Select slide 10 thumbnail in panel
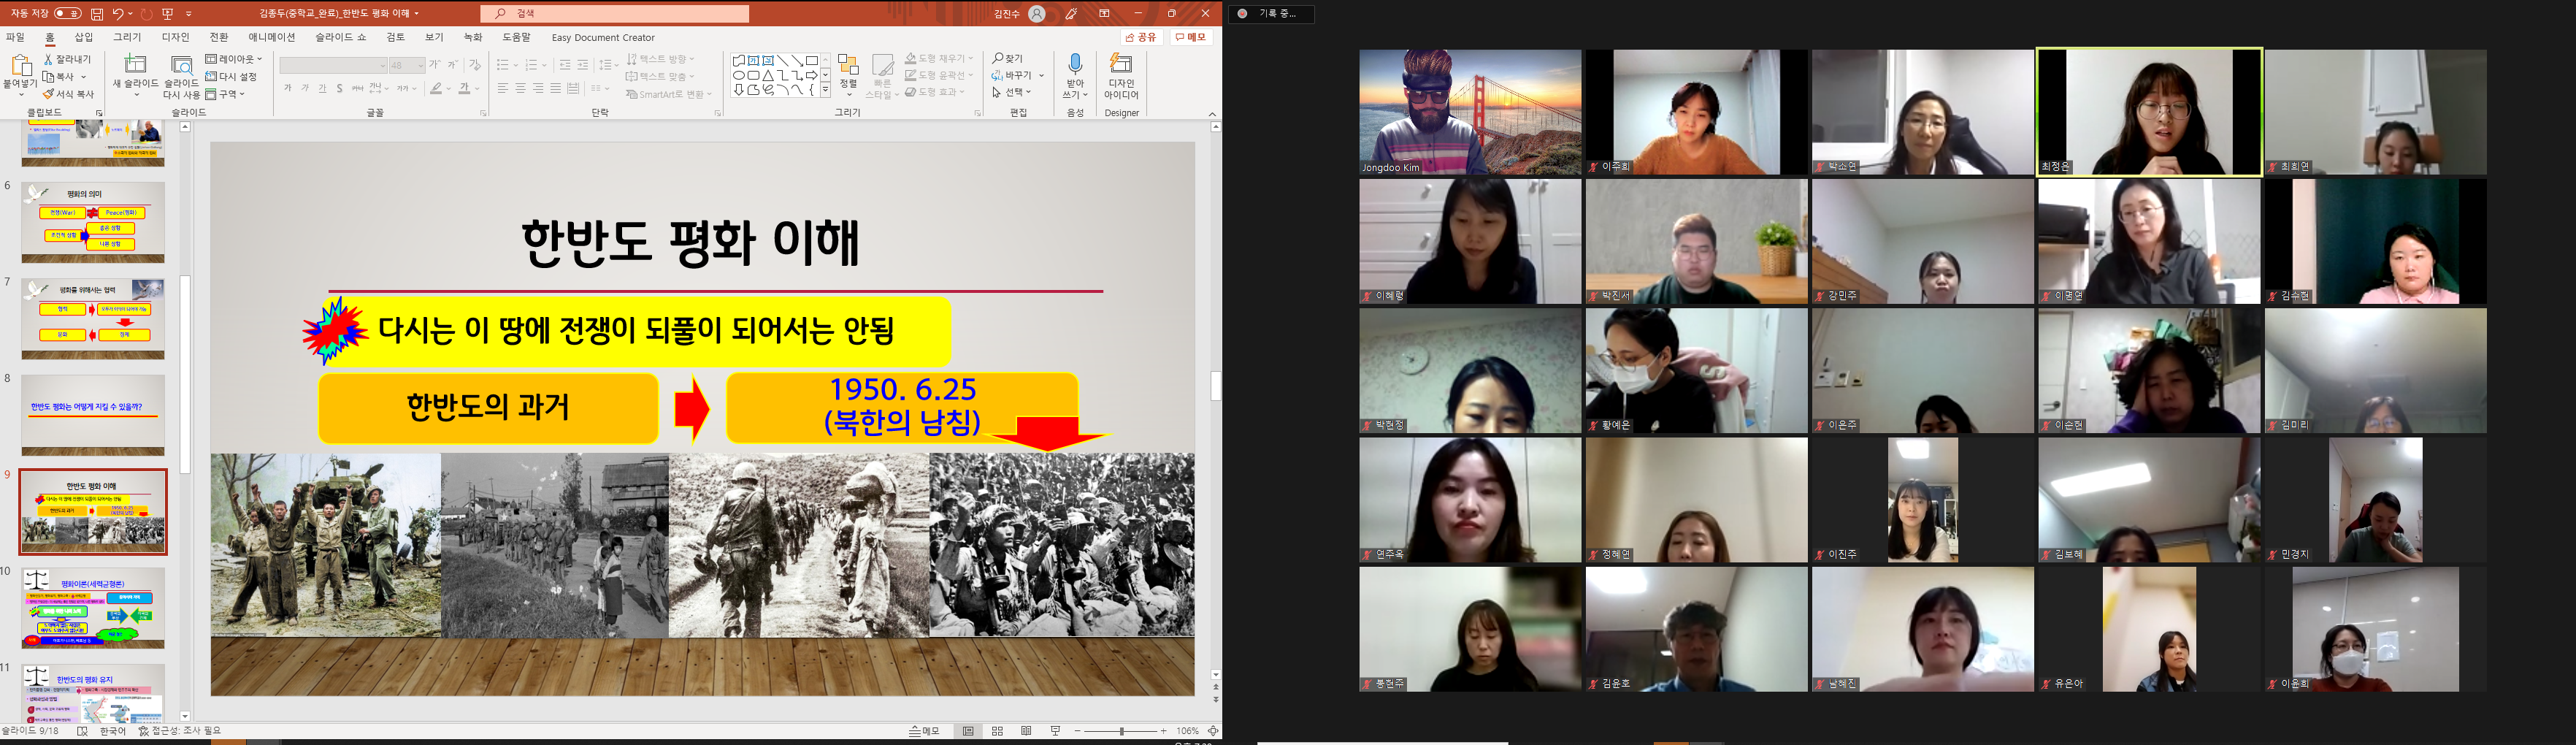 [x=93, y=608]
